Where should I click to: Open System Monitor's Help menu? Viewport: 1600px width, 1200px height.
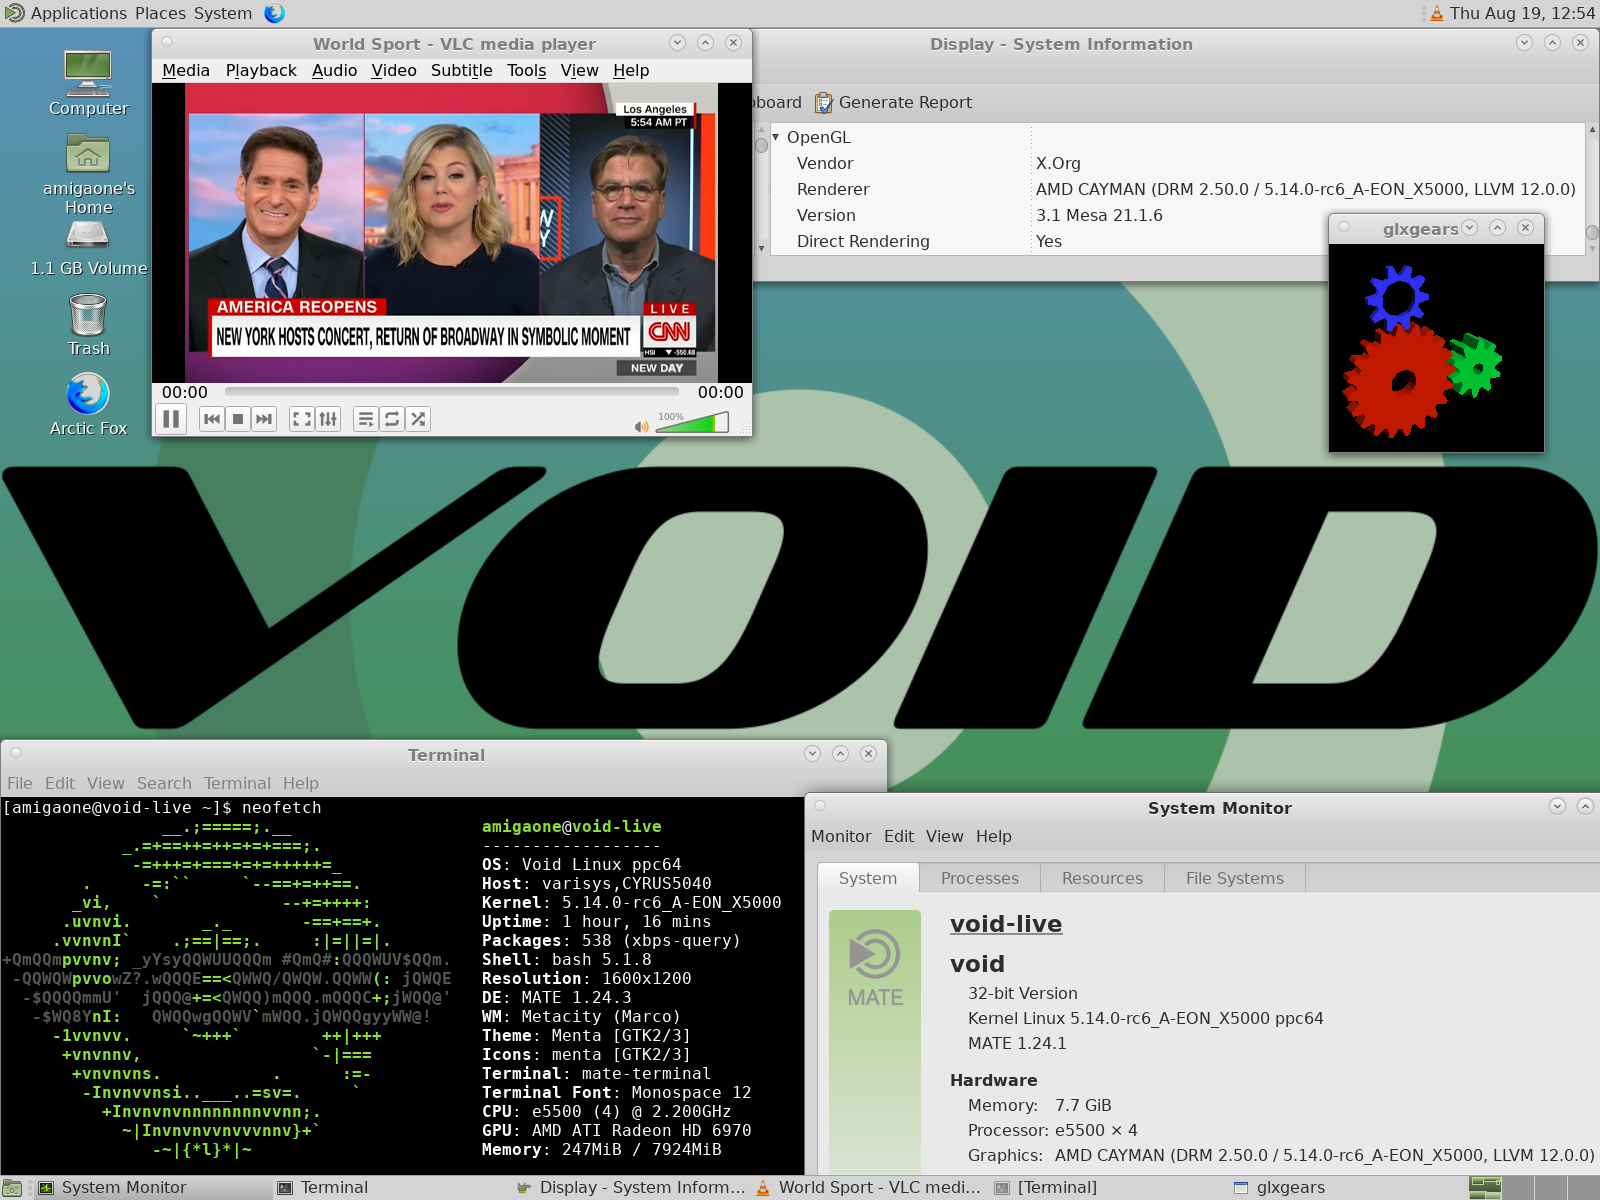[x=994, y=836]
